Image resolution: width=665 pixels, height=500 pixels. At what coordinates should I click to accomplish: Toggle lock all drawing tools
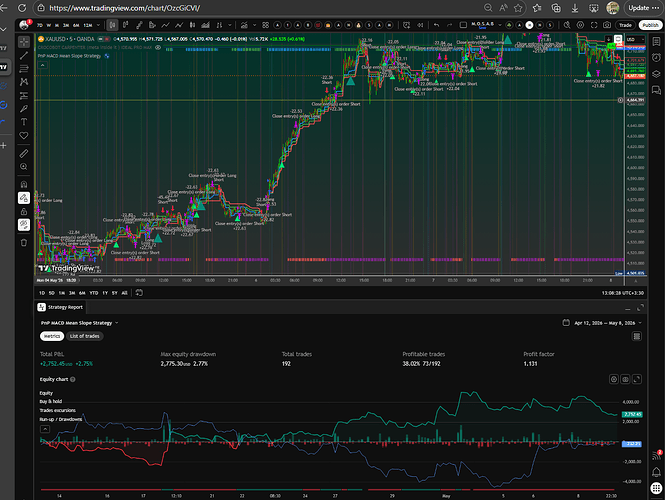(24, 211)
